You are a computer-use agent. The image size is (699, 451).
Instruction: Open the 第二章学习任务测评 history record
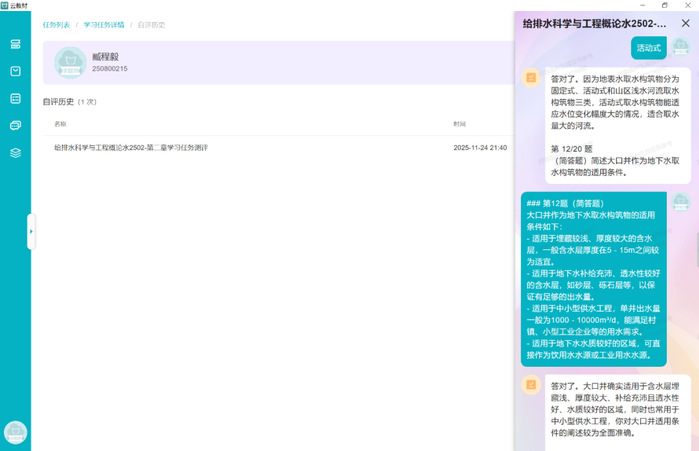click(131, 147)
